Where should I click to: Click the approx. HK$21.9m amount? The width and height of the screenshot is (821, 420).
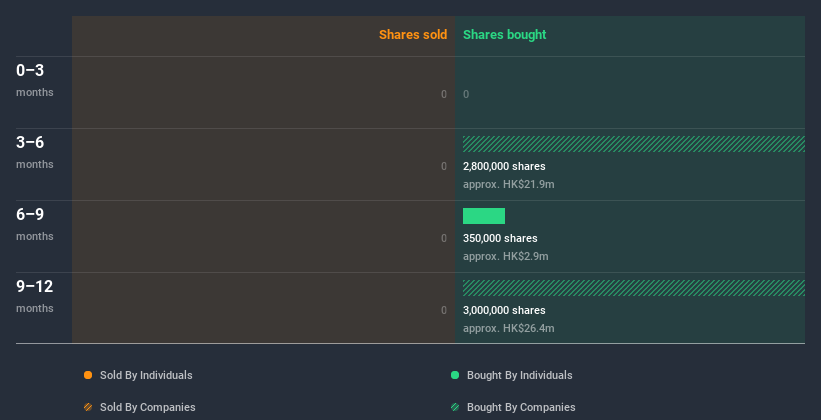click(x=508, y=184)
